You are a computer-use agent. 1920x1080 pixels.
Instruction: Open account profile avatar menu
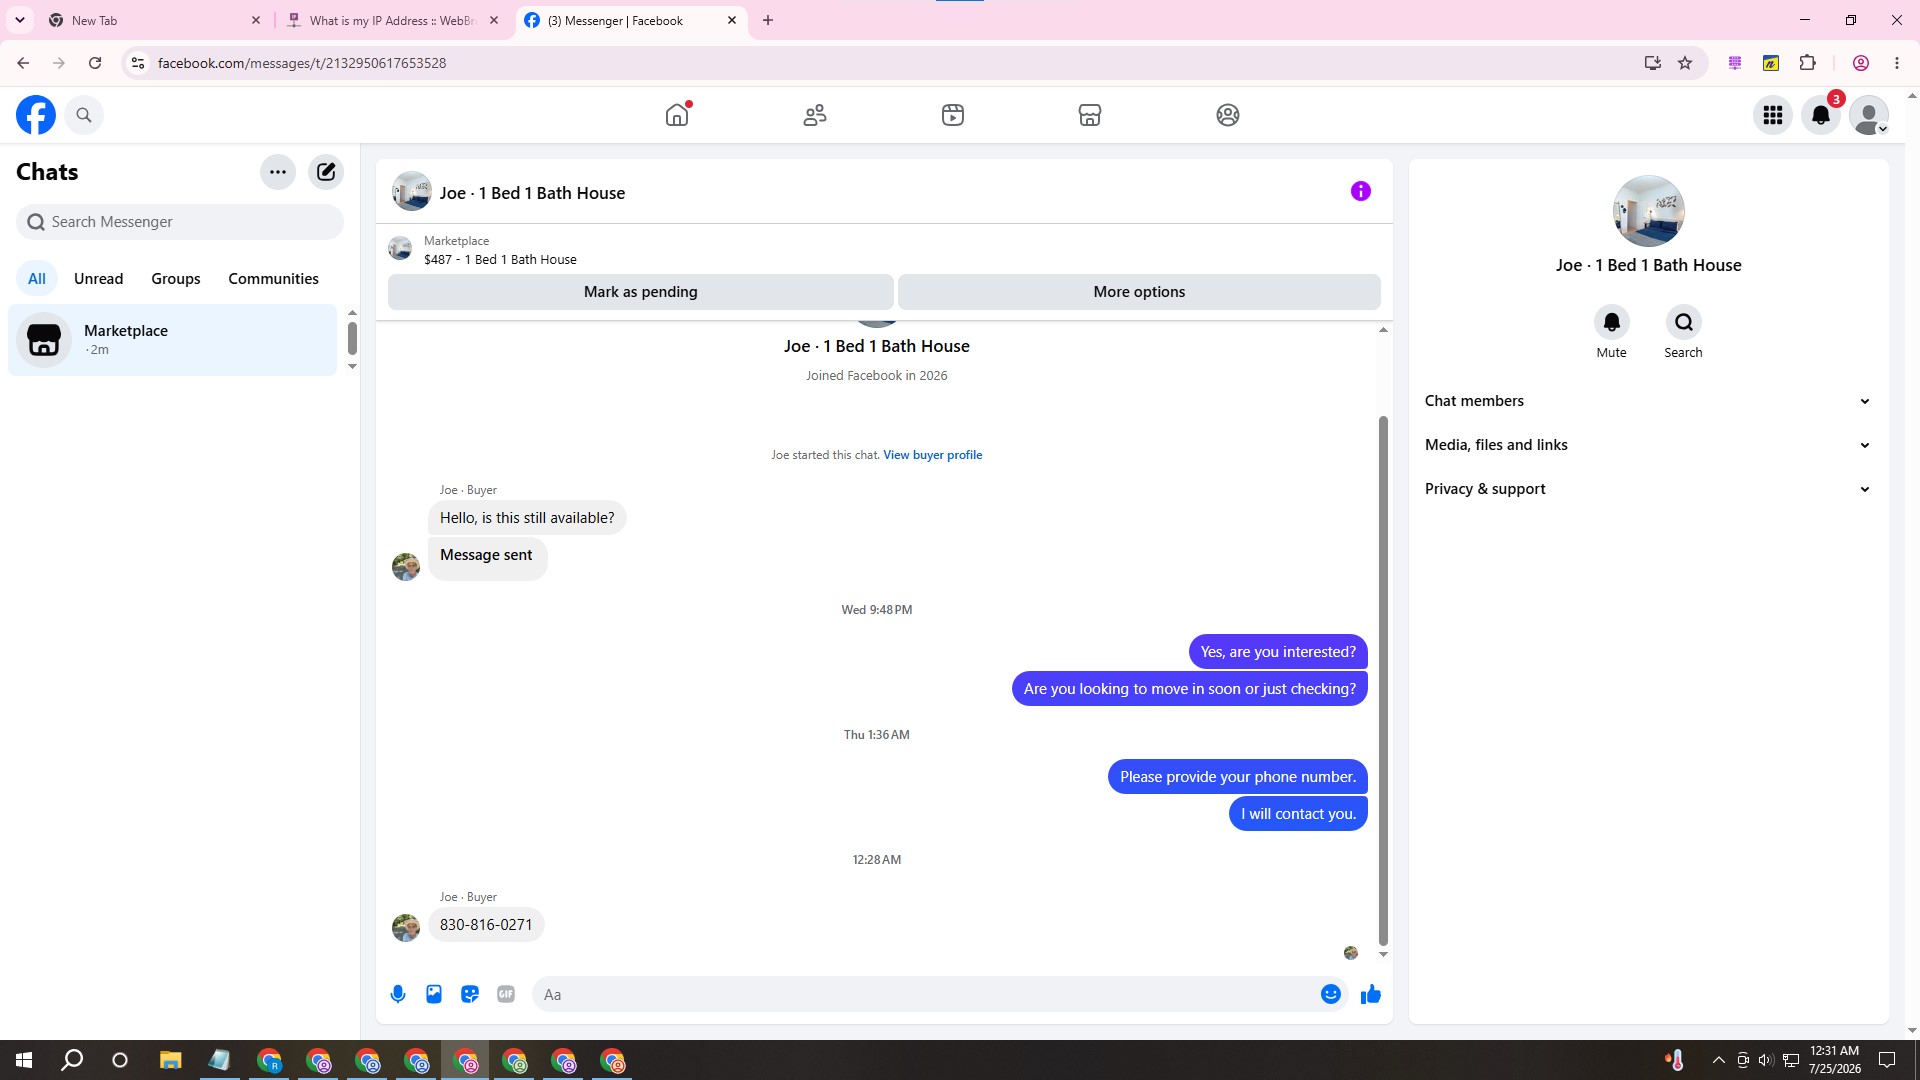1869,115
